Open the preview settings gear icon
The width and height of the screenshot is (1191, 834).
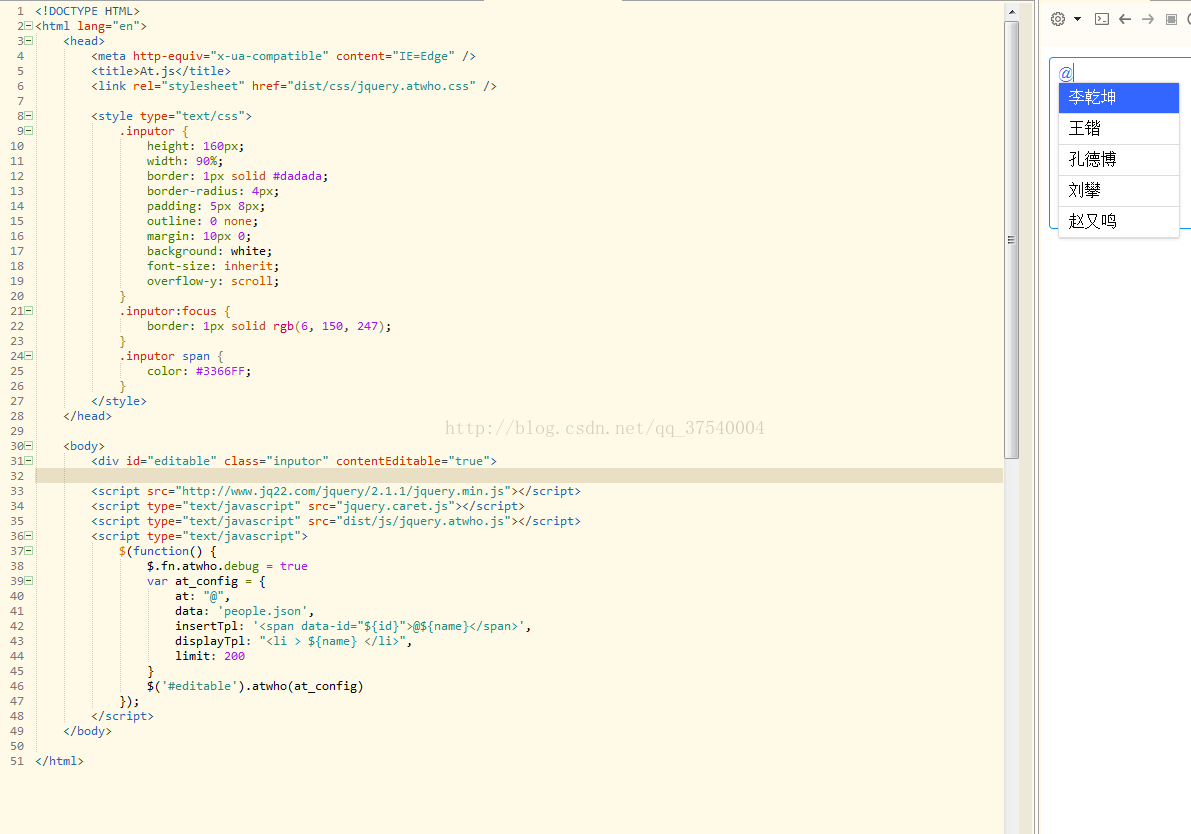[x=1057, y=19]
